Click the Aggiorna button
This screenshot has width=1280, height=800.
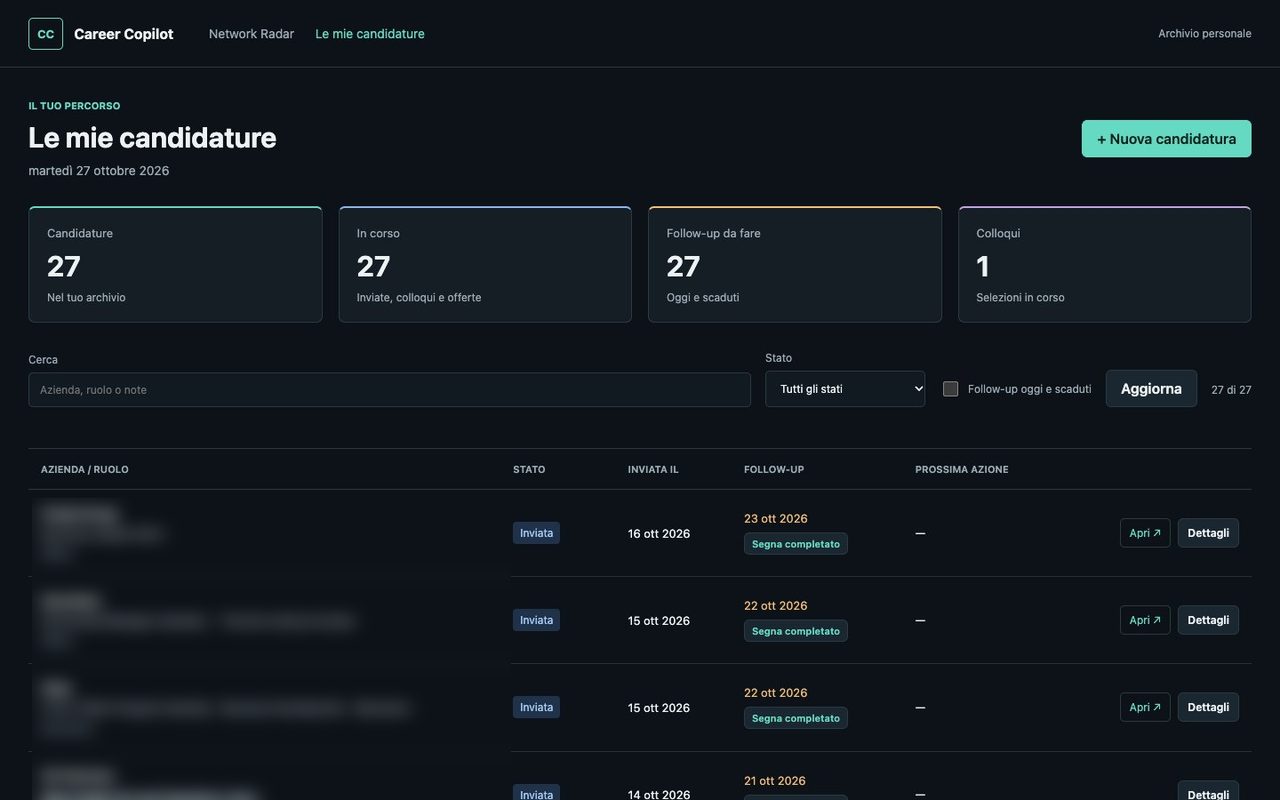pos(1151,389)
